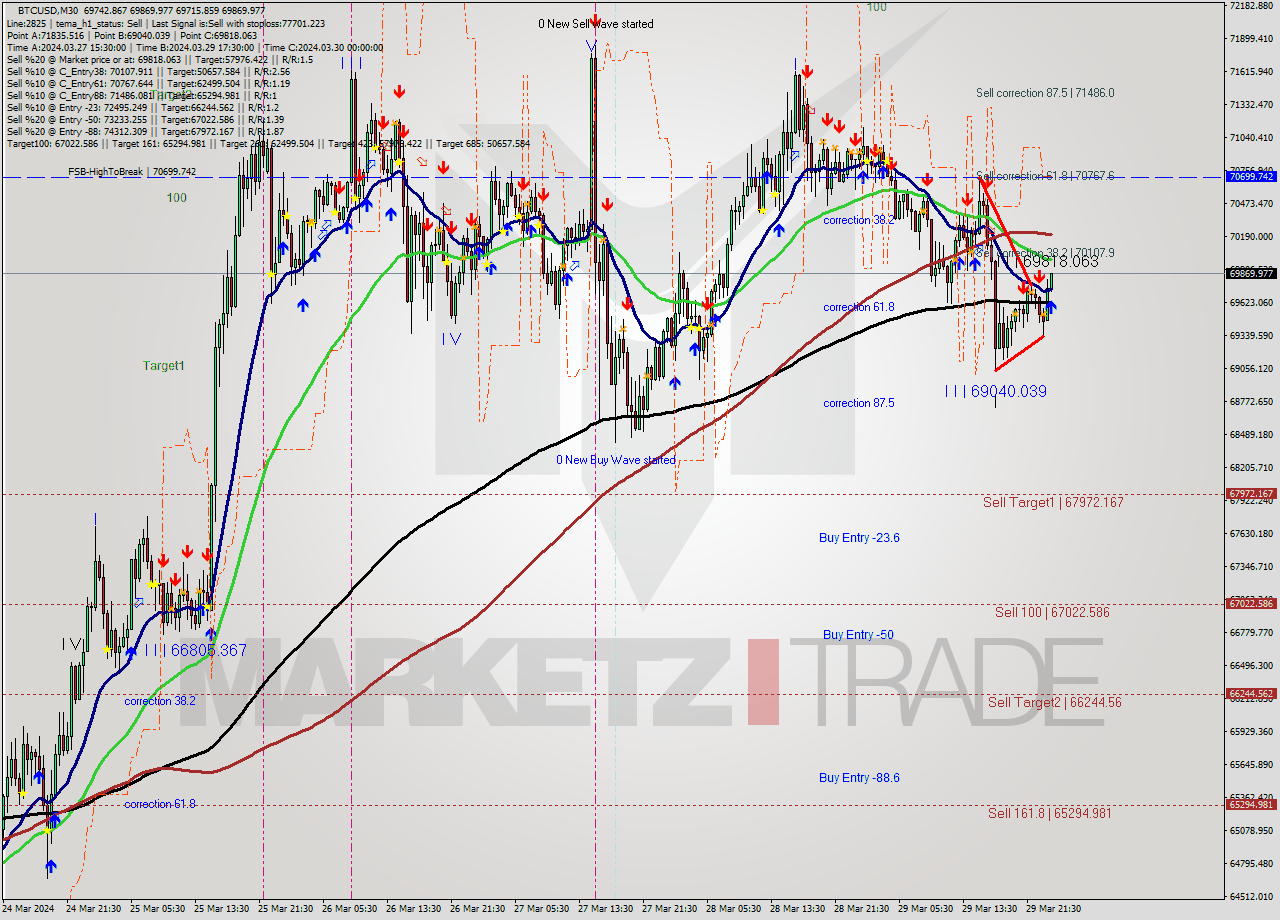Click the 70699.742 price tag on axis
The image size is (1280, 920).
[x=1250, y=176]
